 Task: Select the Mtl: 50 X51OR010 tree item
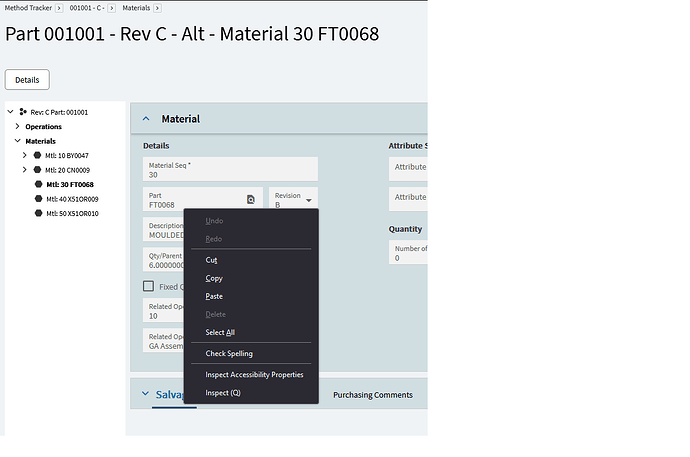coord(72,213)
